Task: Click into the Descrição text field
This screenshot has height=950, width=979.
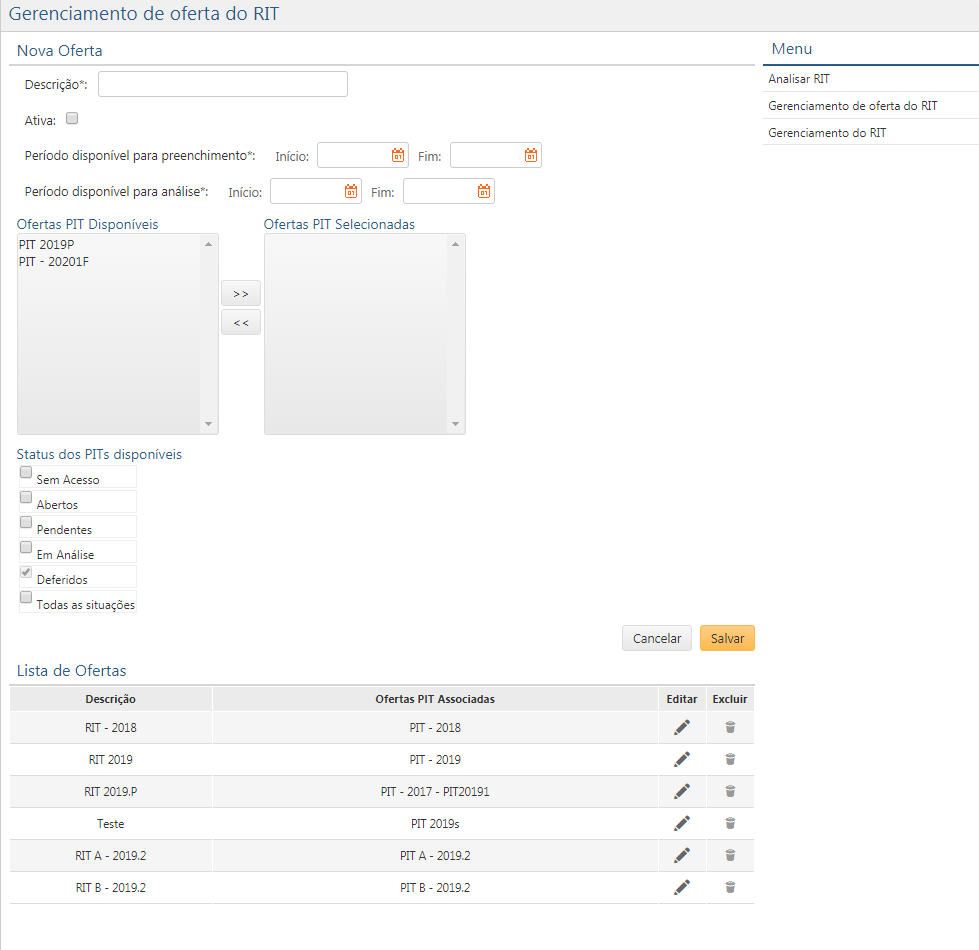Action: point(223,84)
